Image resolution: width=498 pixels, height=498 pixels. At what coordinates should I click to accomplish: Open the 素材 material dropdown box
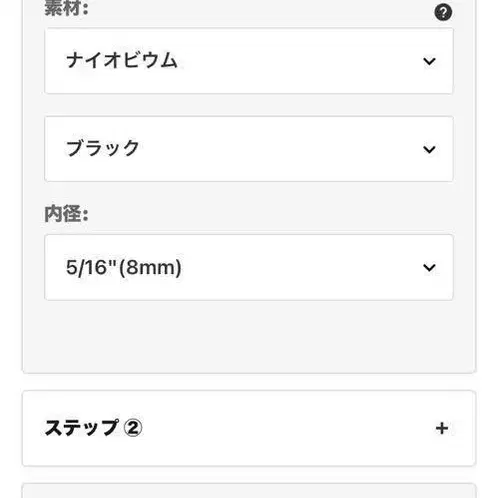tap(249, 61)
